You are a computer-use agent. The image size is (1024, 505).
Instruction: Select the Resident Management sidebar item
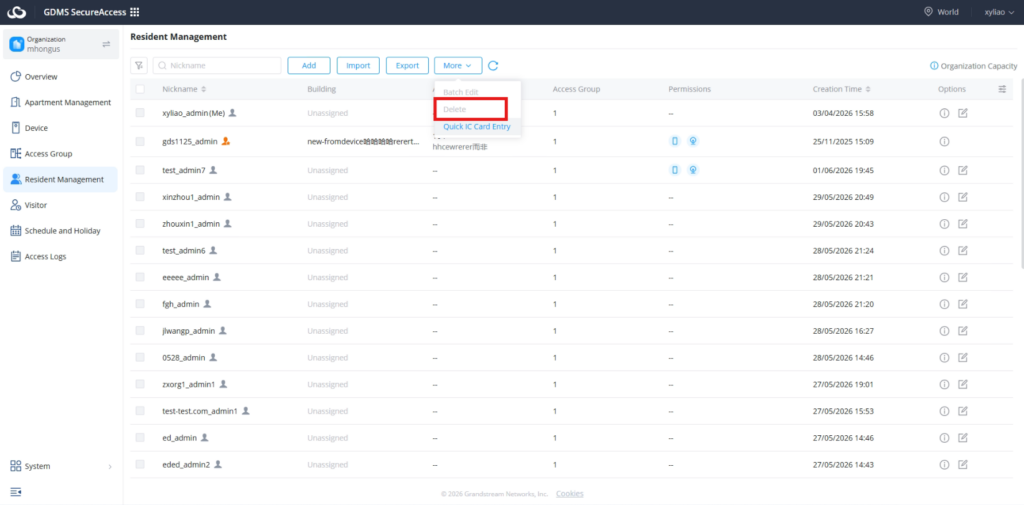pos(61,180)
